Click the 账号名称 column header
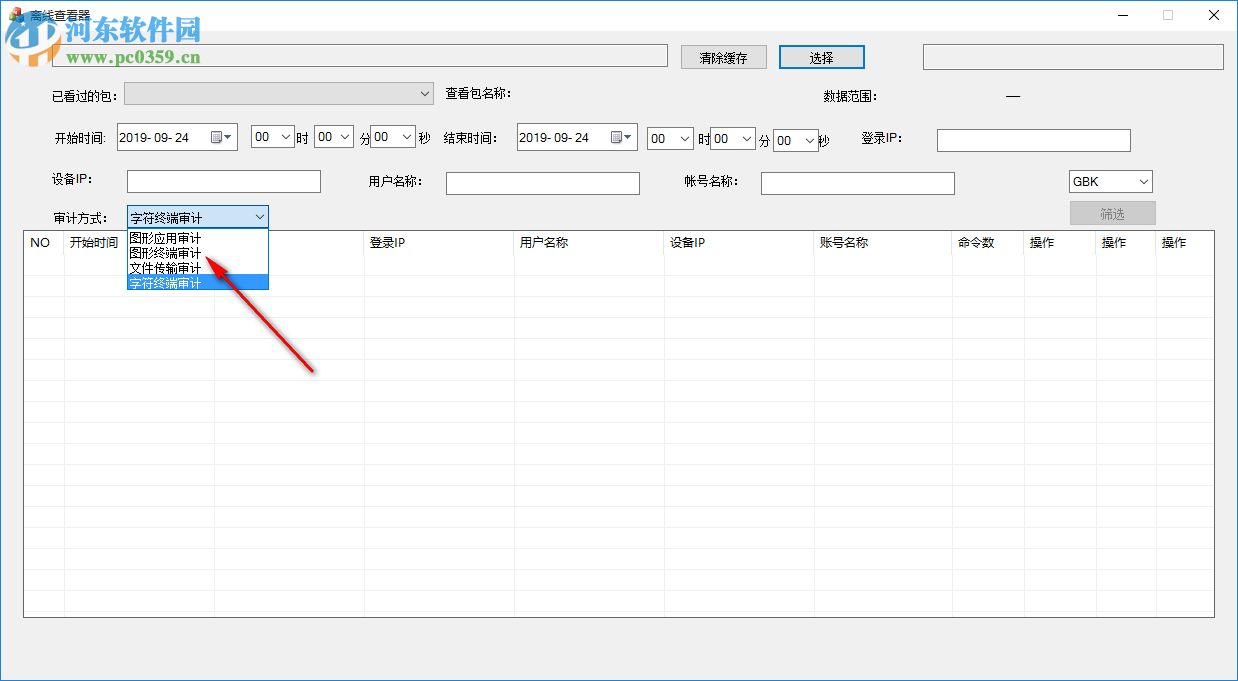Image resolution: width=1238 pixels, height=681 pixels. pos(883,243)
